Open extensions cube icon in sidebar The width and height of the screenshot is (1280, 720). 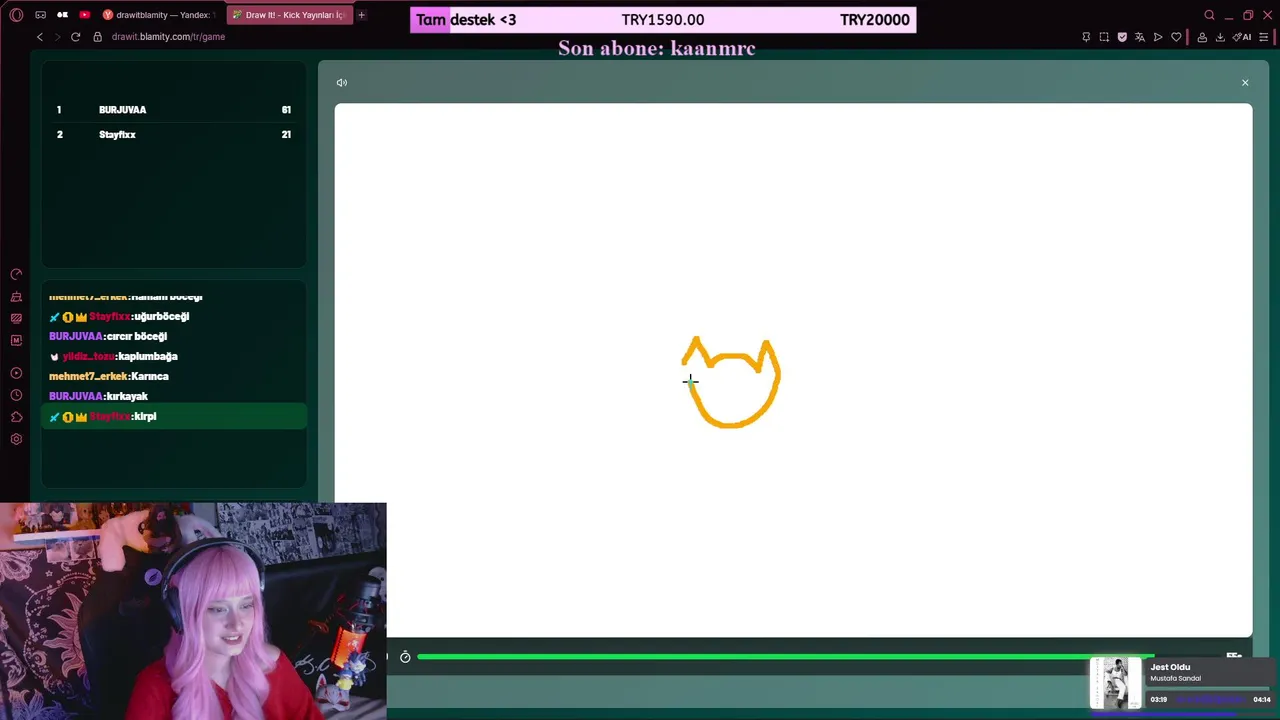coord(16,417)
